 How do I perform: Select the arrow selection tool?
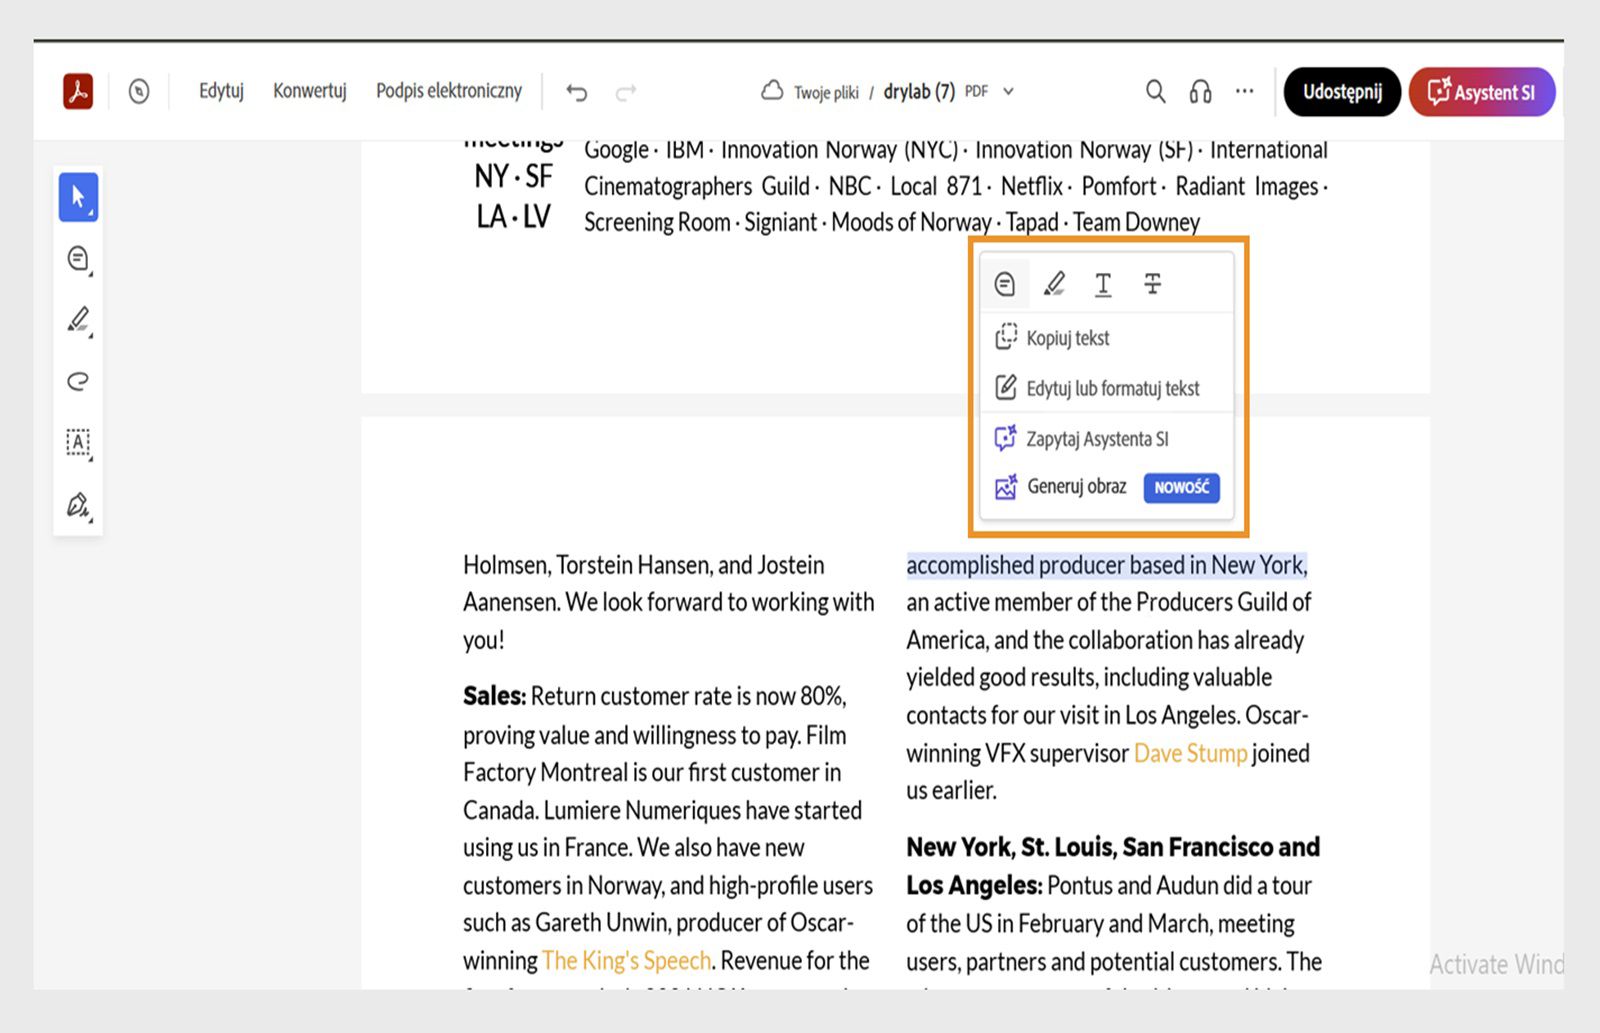tap(78, 197)
